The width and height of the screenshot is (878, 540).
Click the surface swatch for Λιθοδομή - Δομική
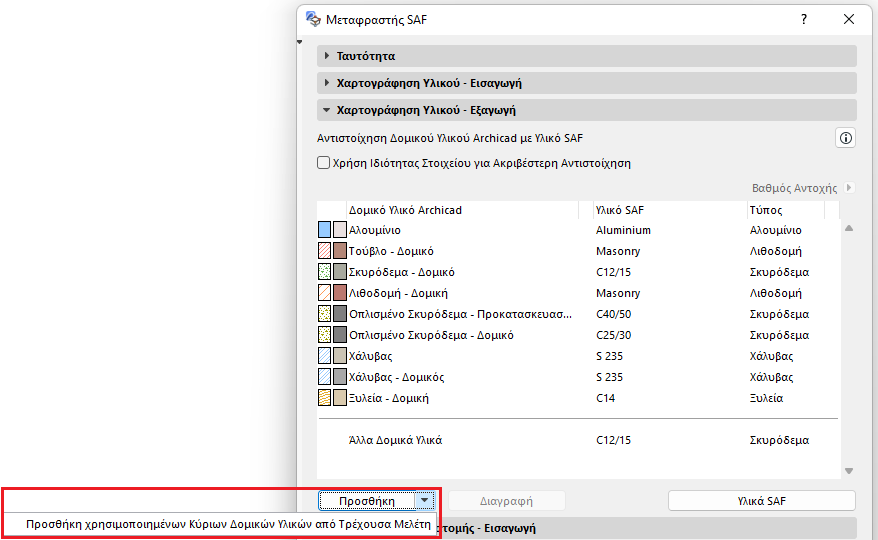[x=339, y=293]
